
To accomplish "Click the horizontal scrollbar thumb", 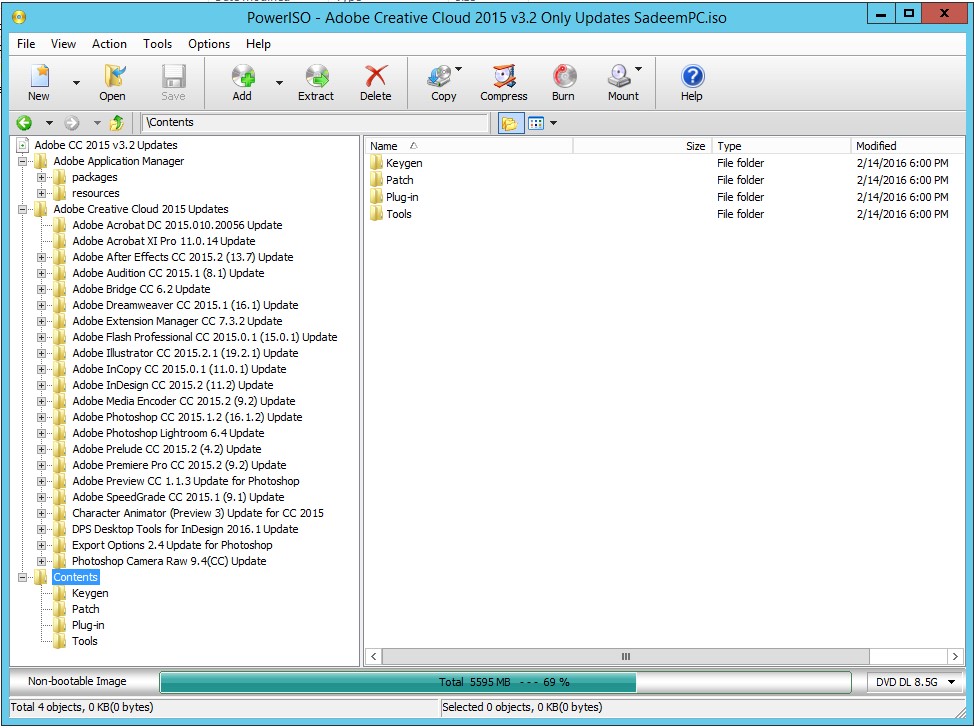I will [x=626, y=657].
